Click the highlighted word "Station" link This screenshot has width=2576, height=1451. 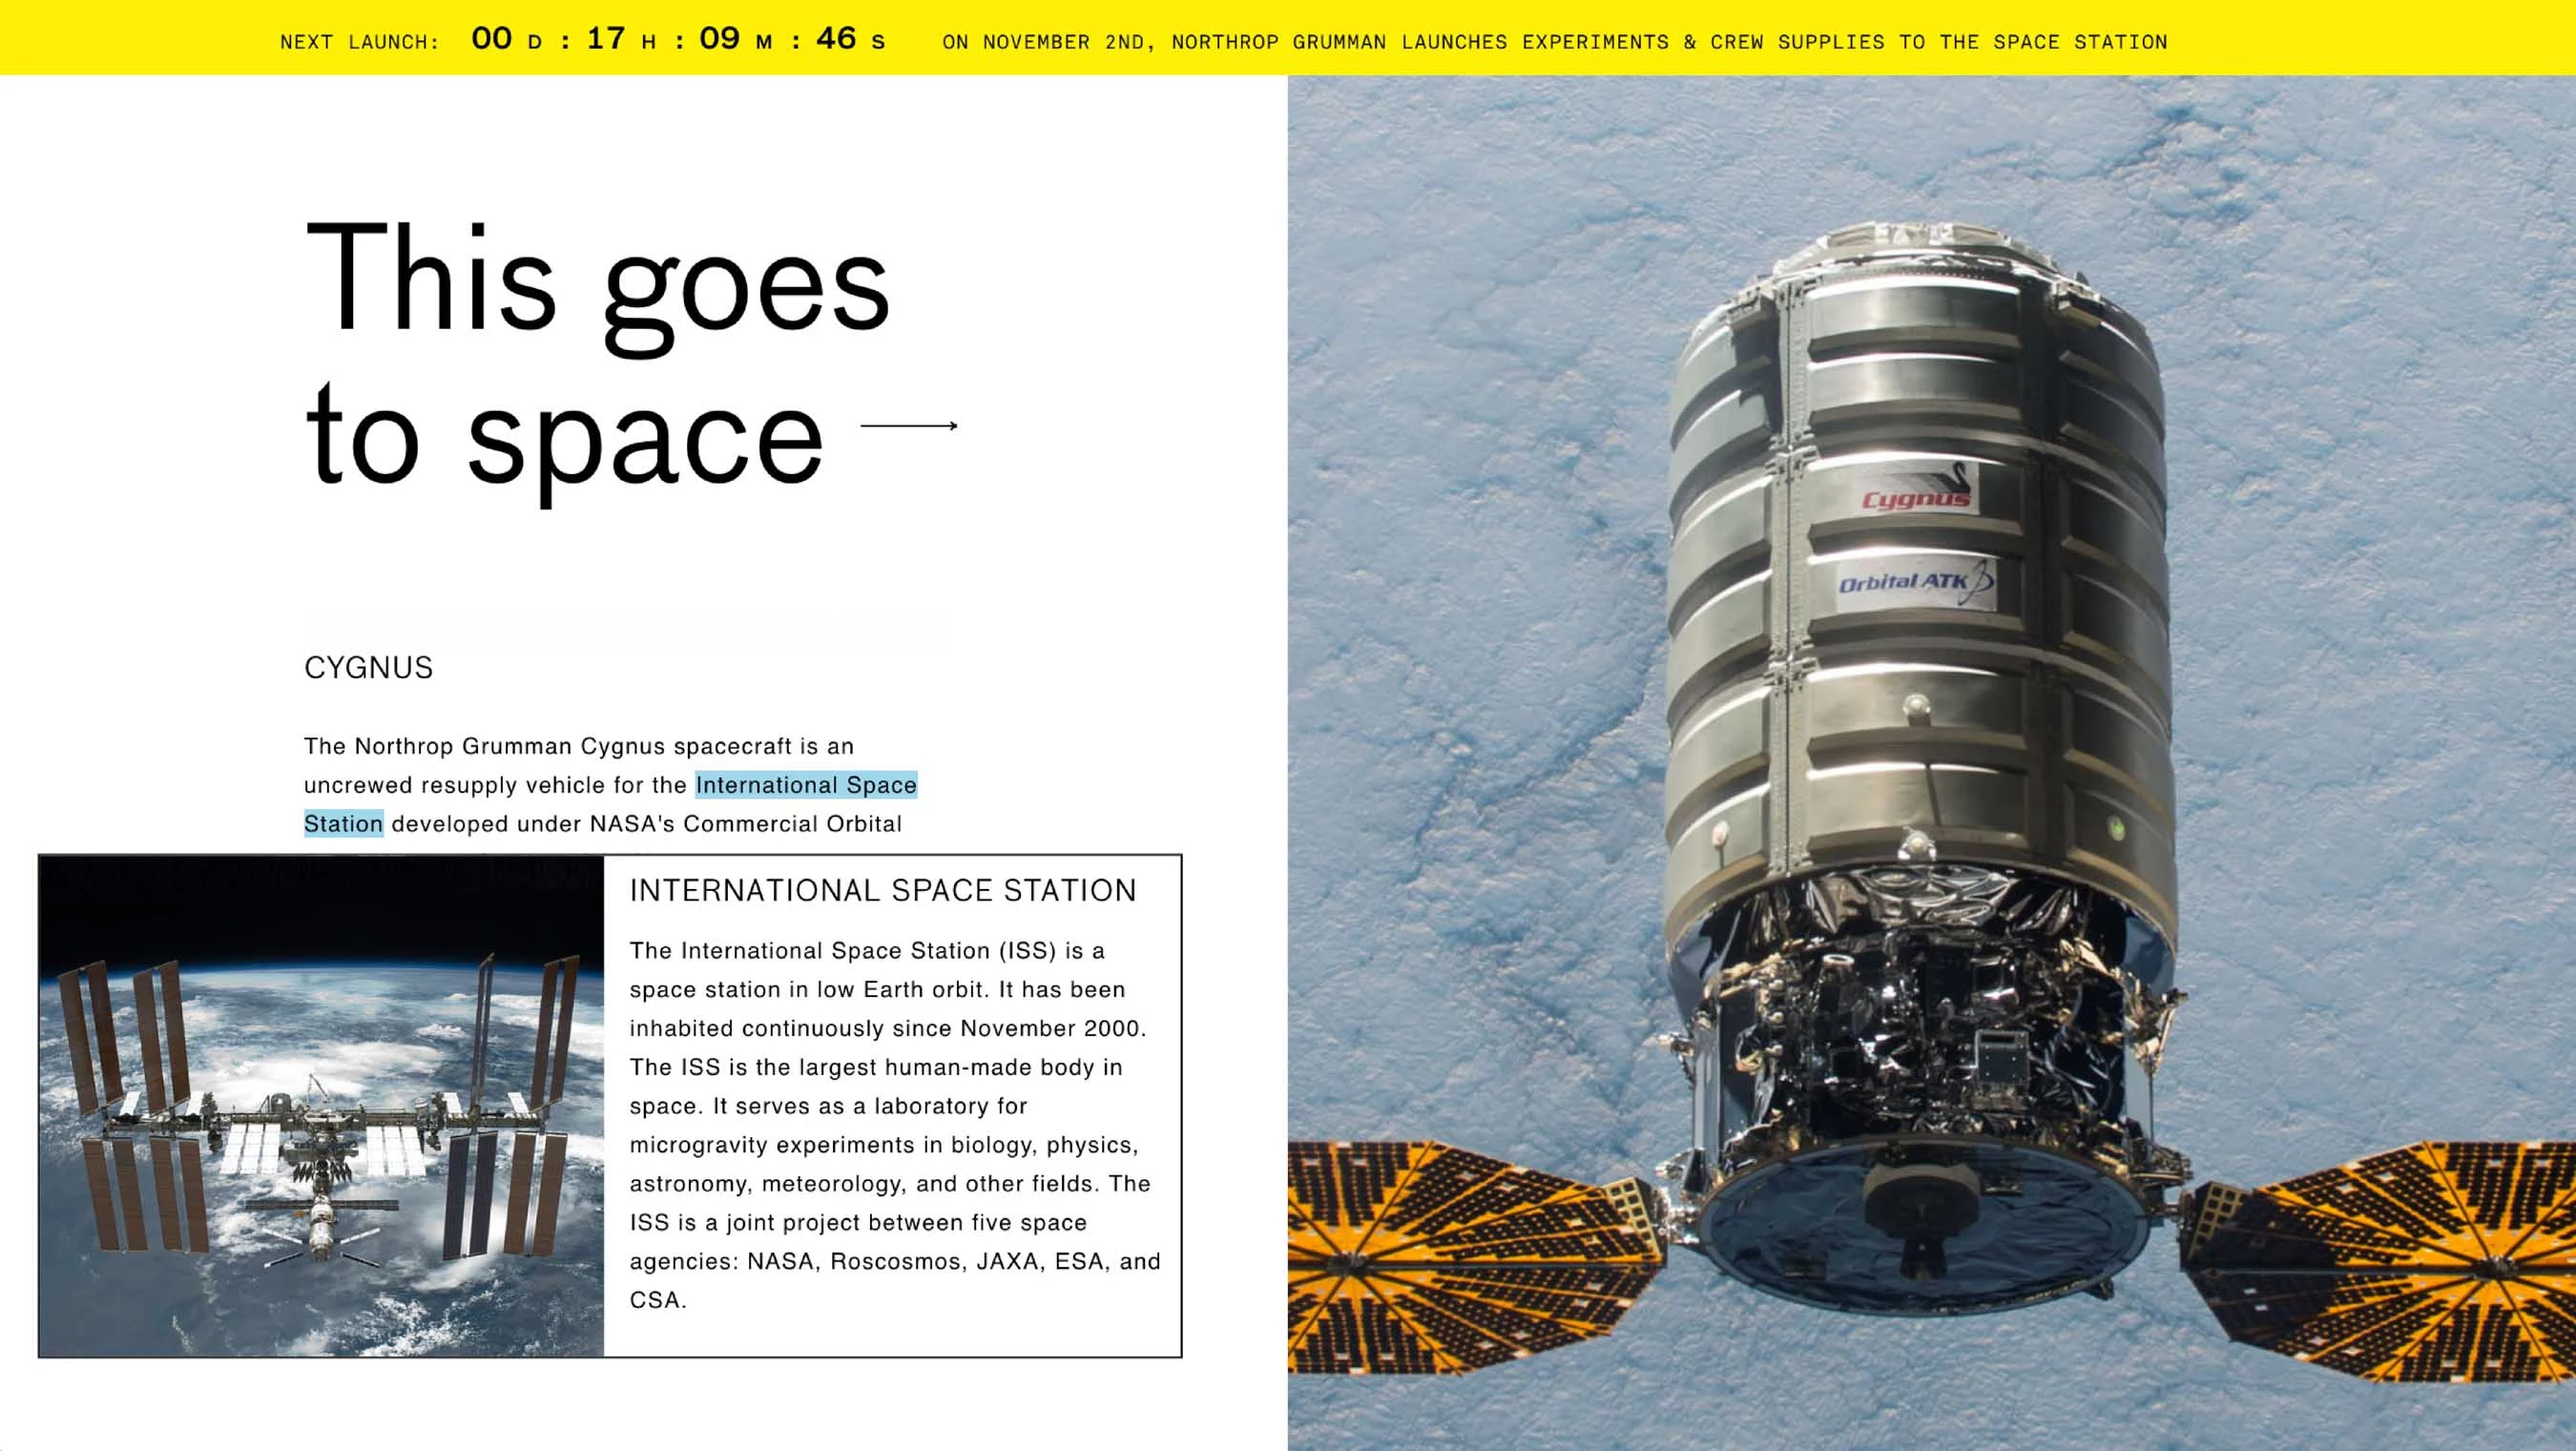click(343, 824)
